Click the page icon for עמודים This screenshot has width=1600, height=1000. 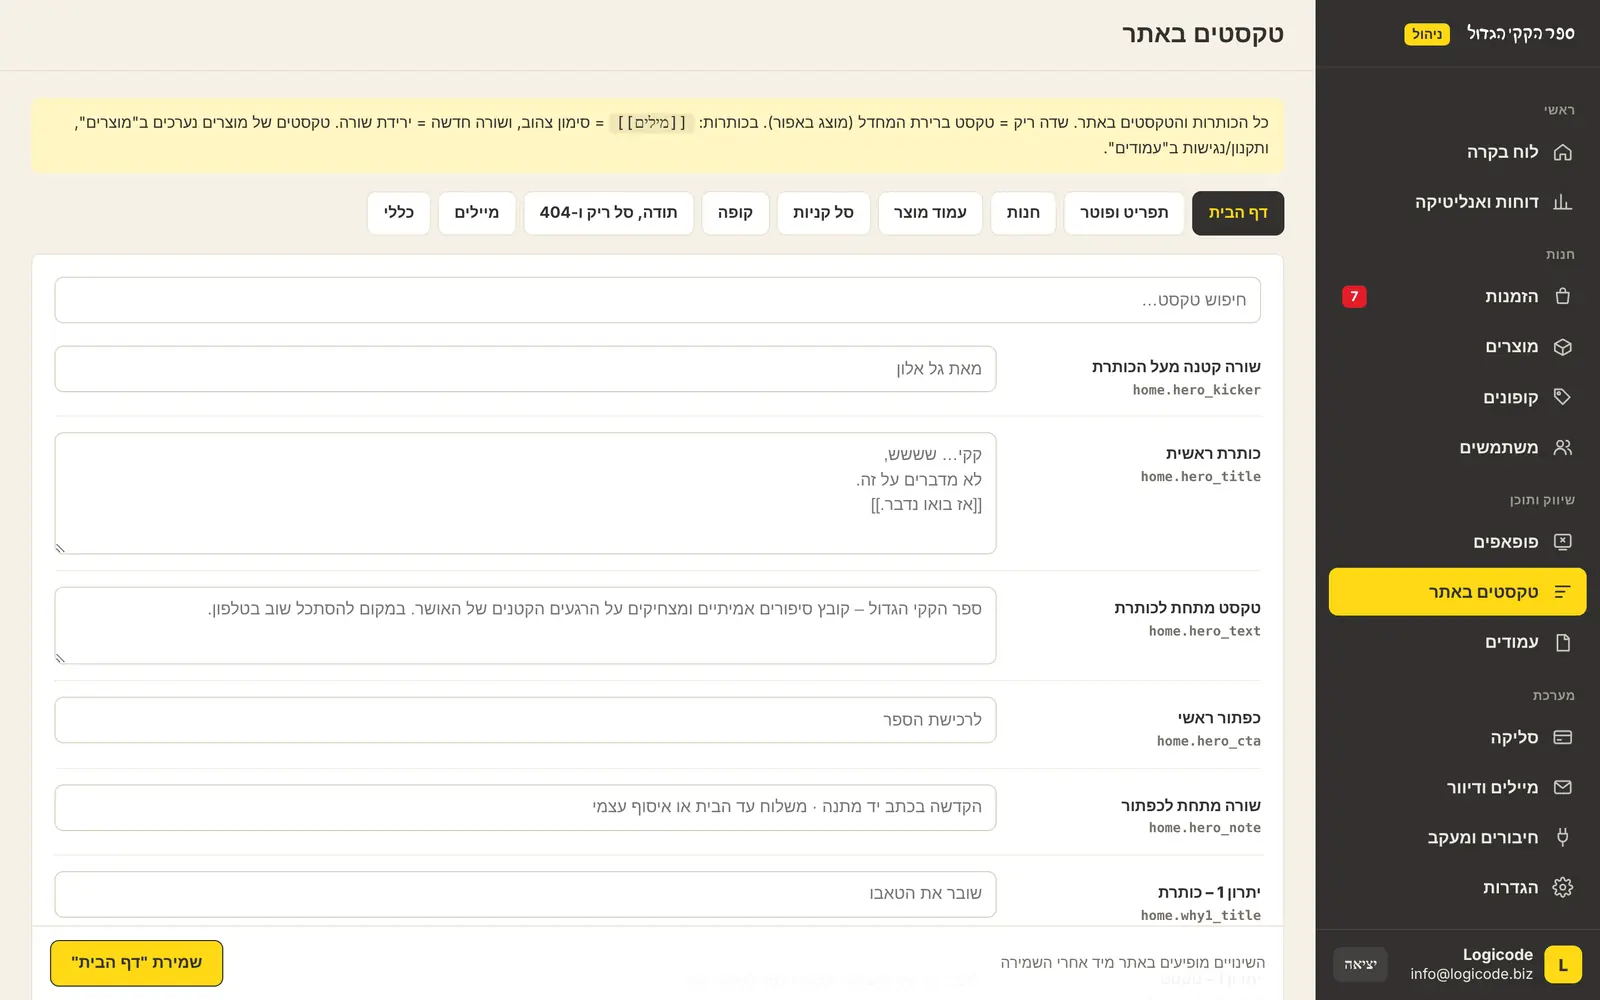coord(1563,642)
